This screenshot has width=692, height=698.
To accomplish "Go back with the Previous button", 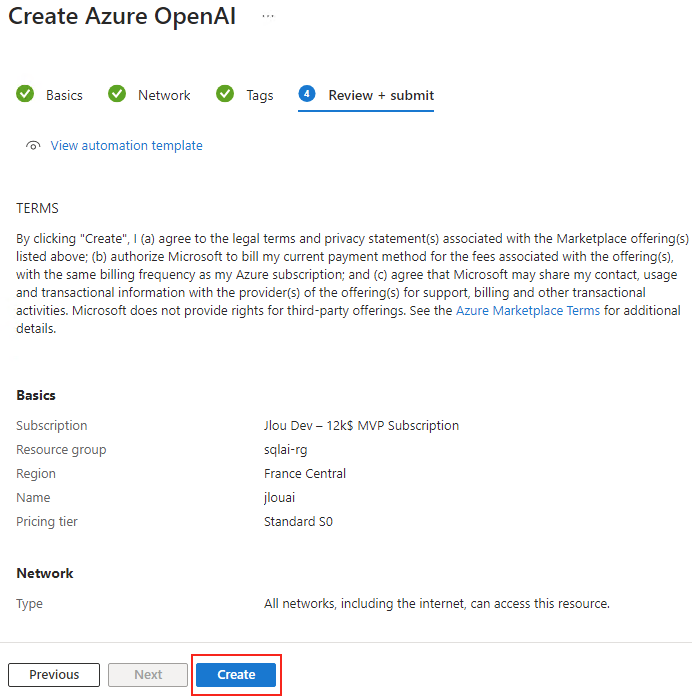I will click(54, 674).
